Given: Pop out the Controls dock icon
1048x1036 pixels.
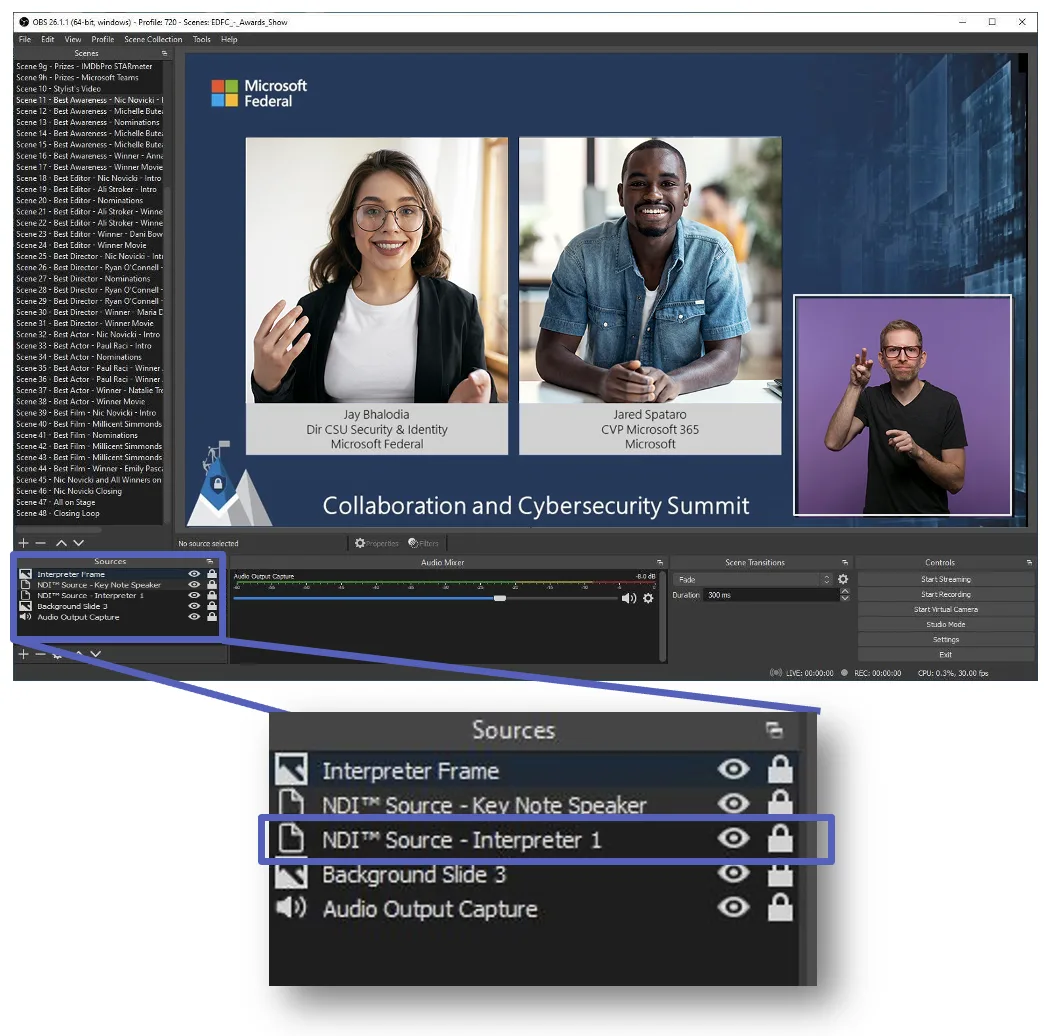Looking at the screenshot, I should point(1029,563).
